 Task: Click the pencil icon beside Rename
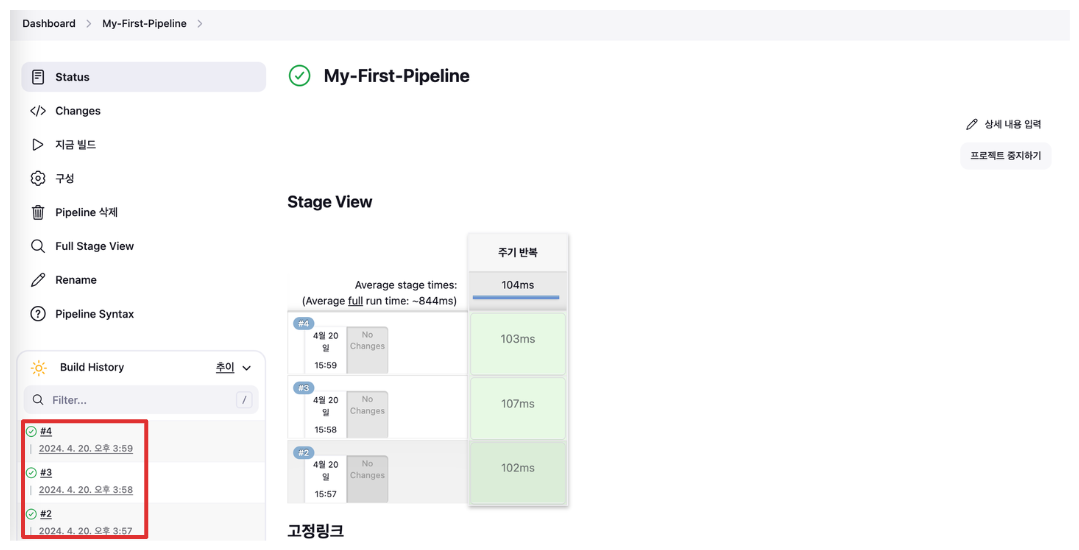pos(38,280)
